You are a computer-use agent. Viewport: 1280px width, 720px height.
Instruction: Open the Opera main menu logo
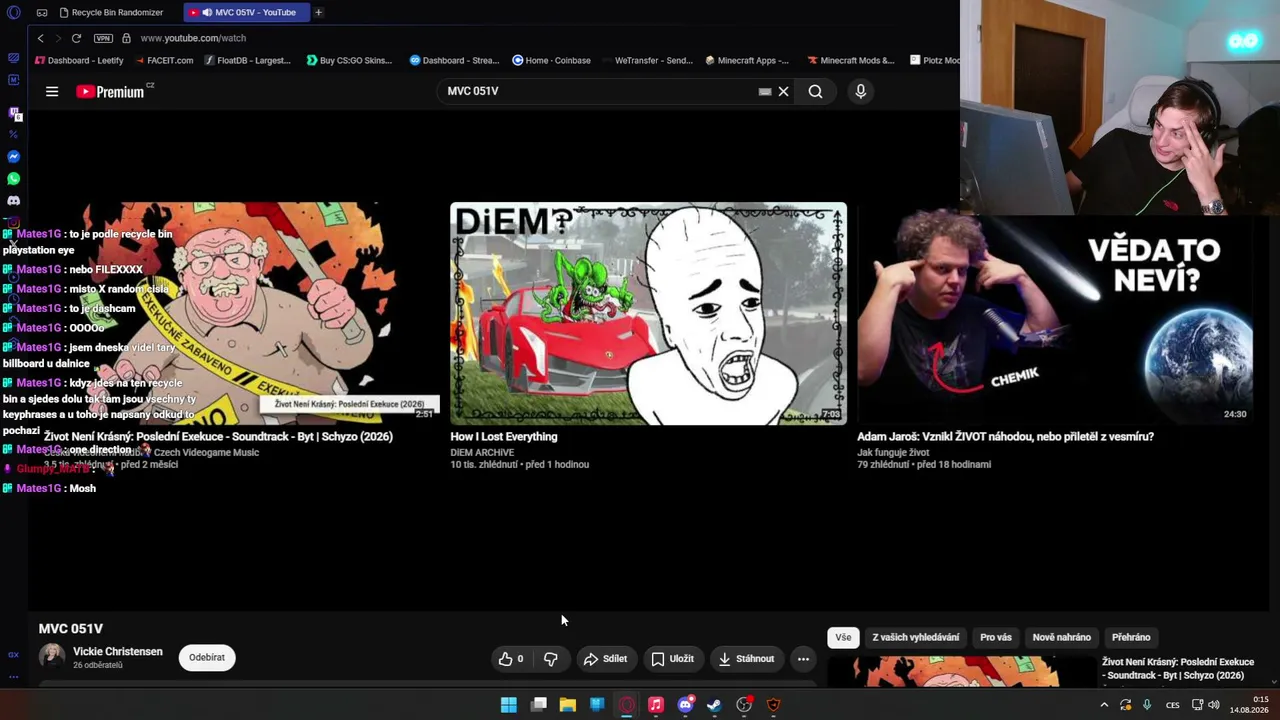[13, 12]
